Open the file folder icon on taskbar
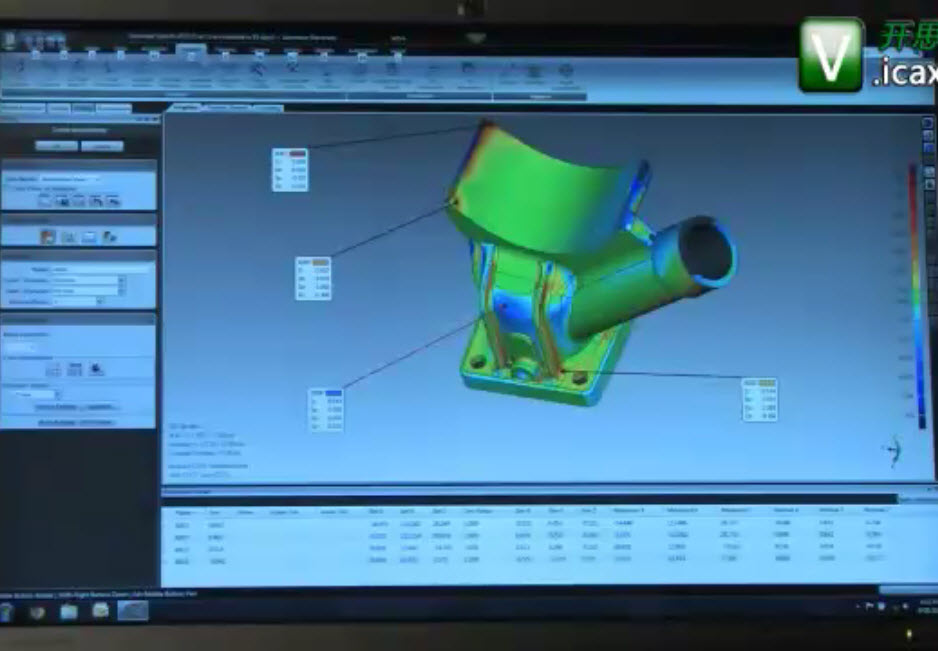 point(68,612)
